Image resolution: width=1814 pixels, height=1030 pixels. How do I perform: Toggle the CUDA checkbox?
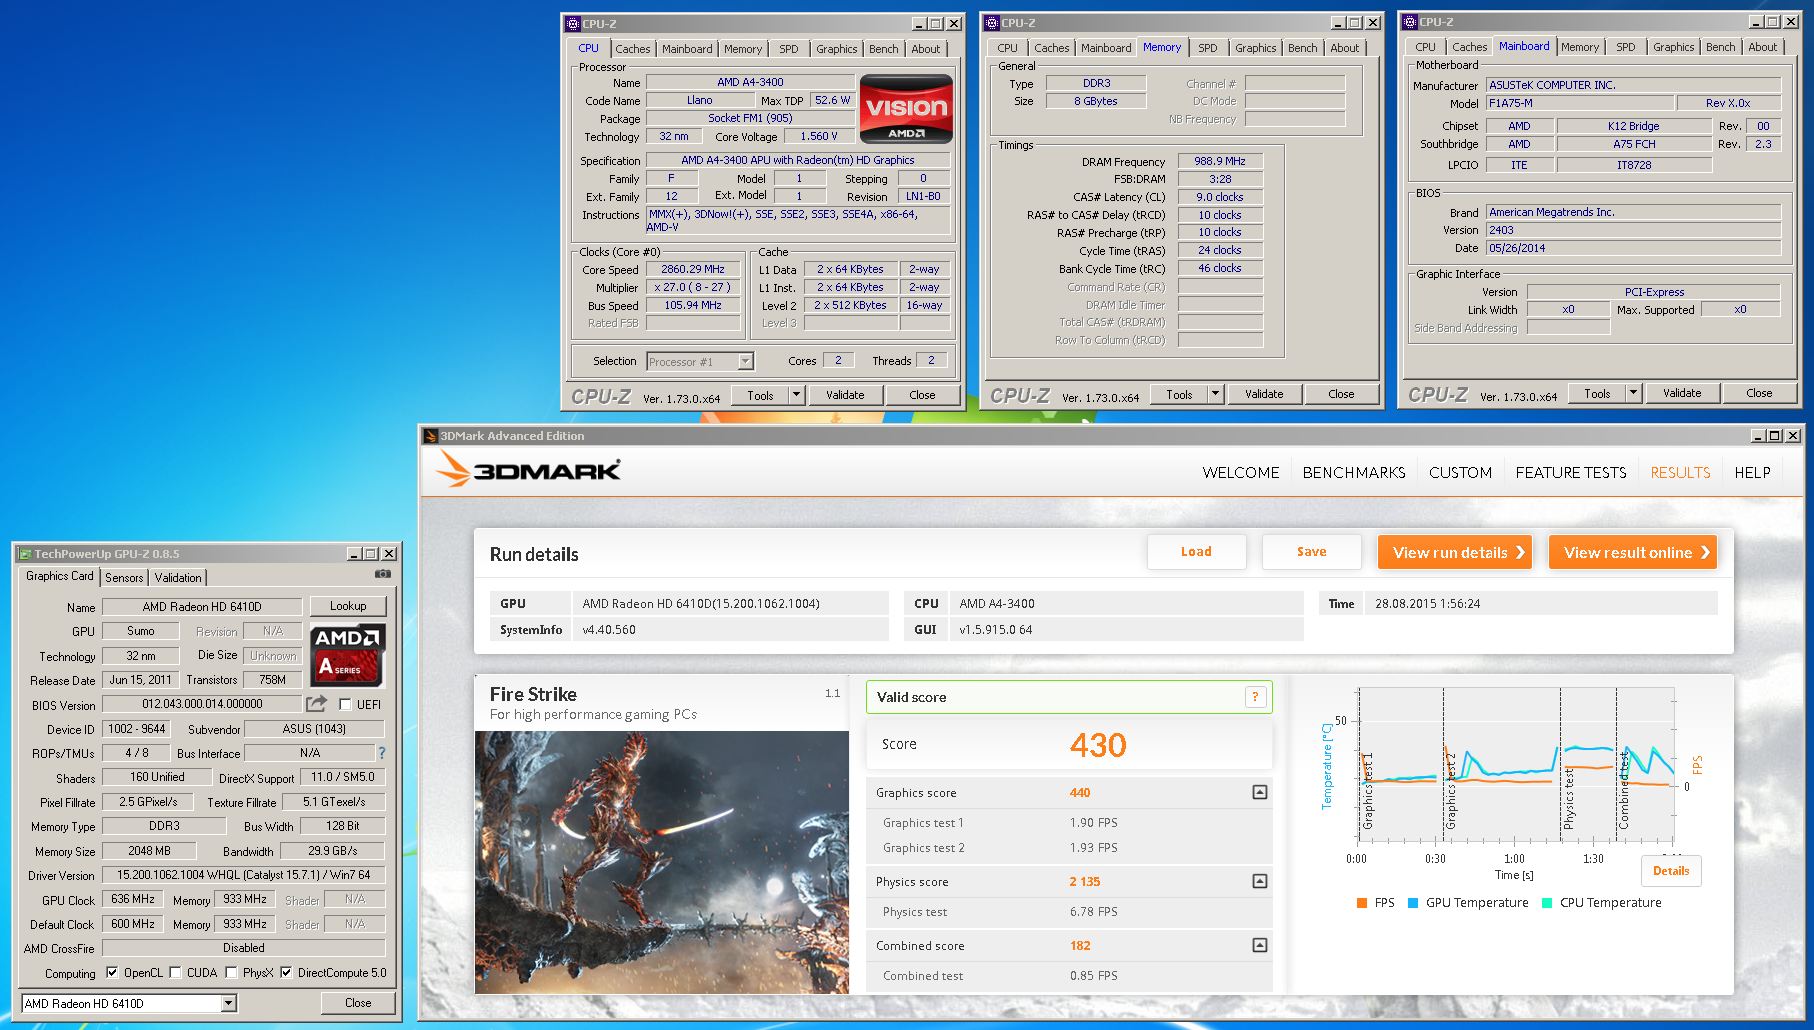click(176, 972)
